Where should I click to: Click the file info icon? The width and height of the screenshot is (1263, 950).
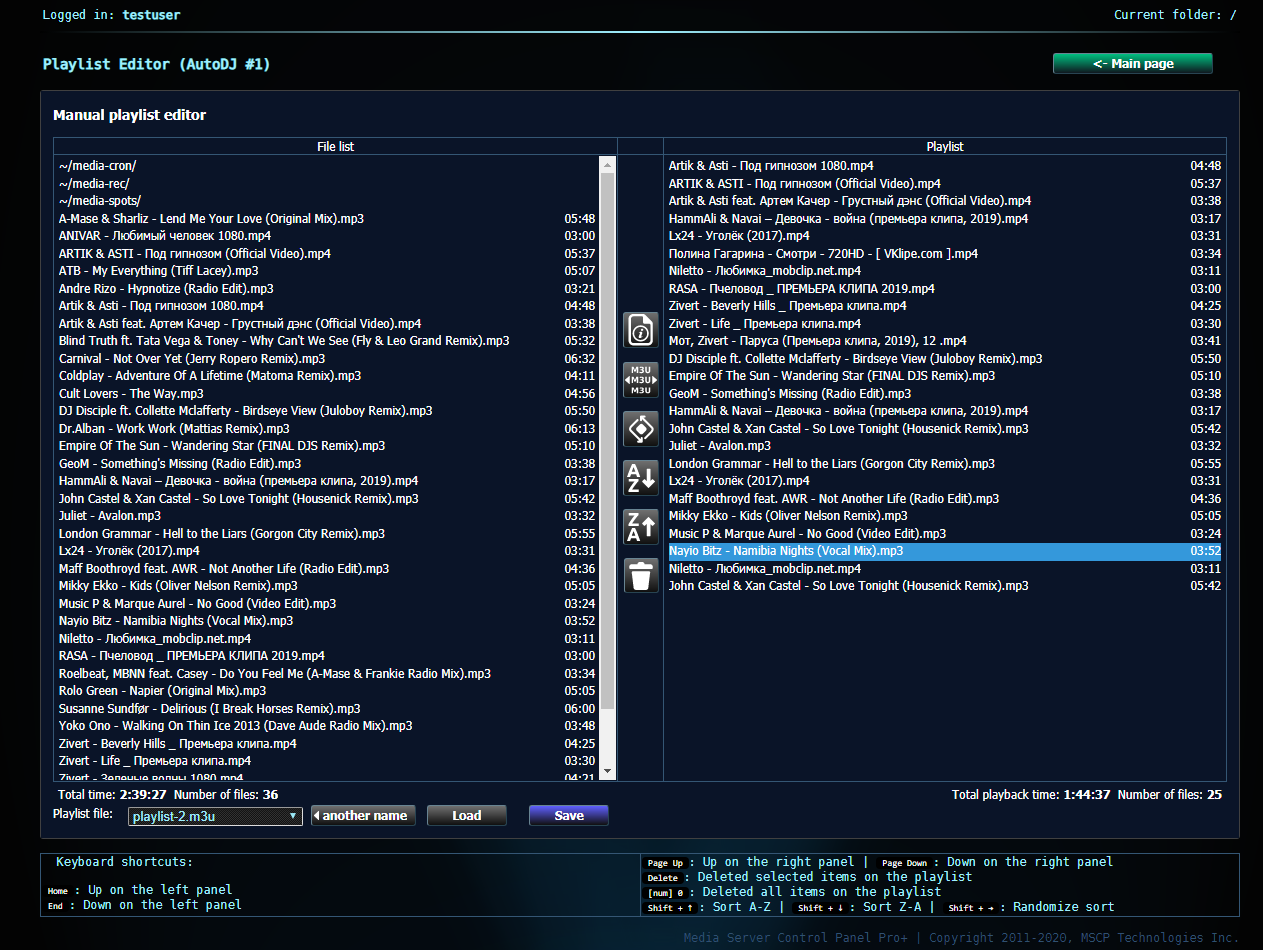[x=640, y=329]
